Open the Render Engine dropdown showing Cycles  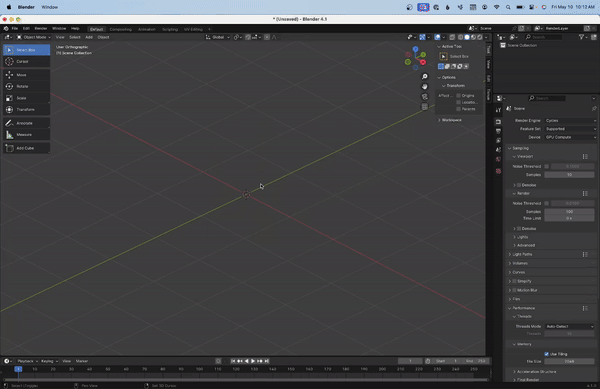point(571,120)
